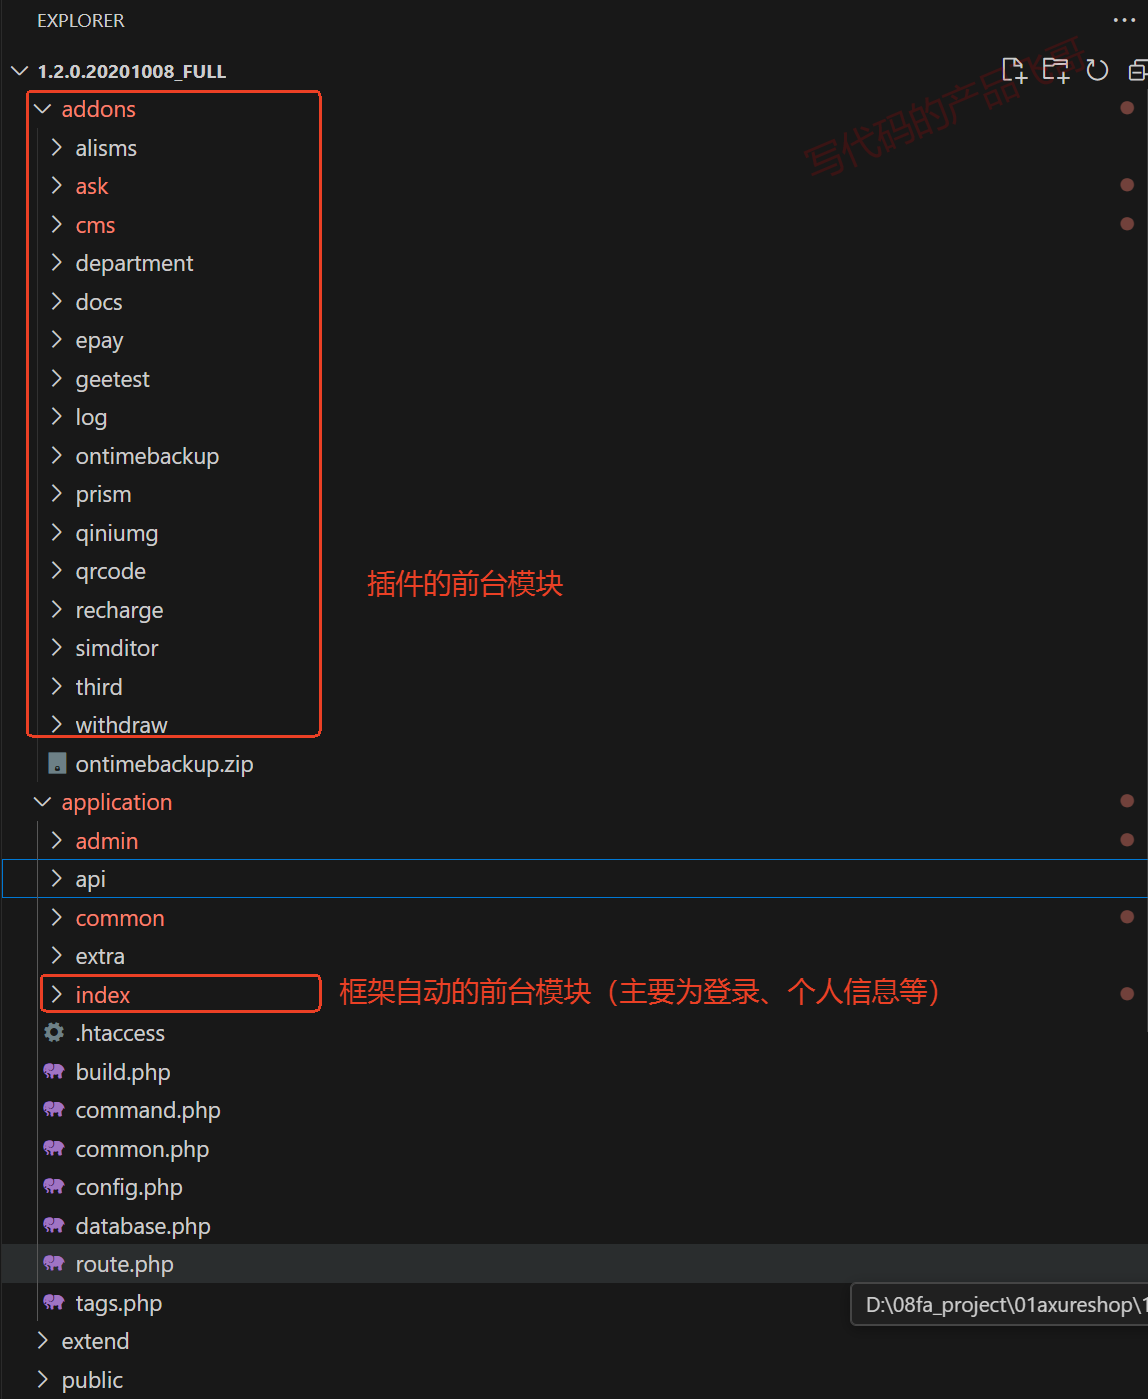Click the New Folder icon in Explorer header
Image resolution: width=1148 pixels, height=1399 pixels.
1056,70
